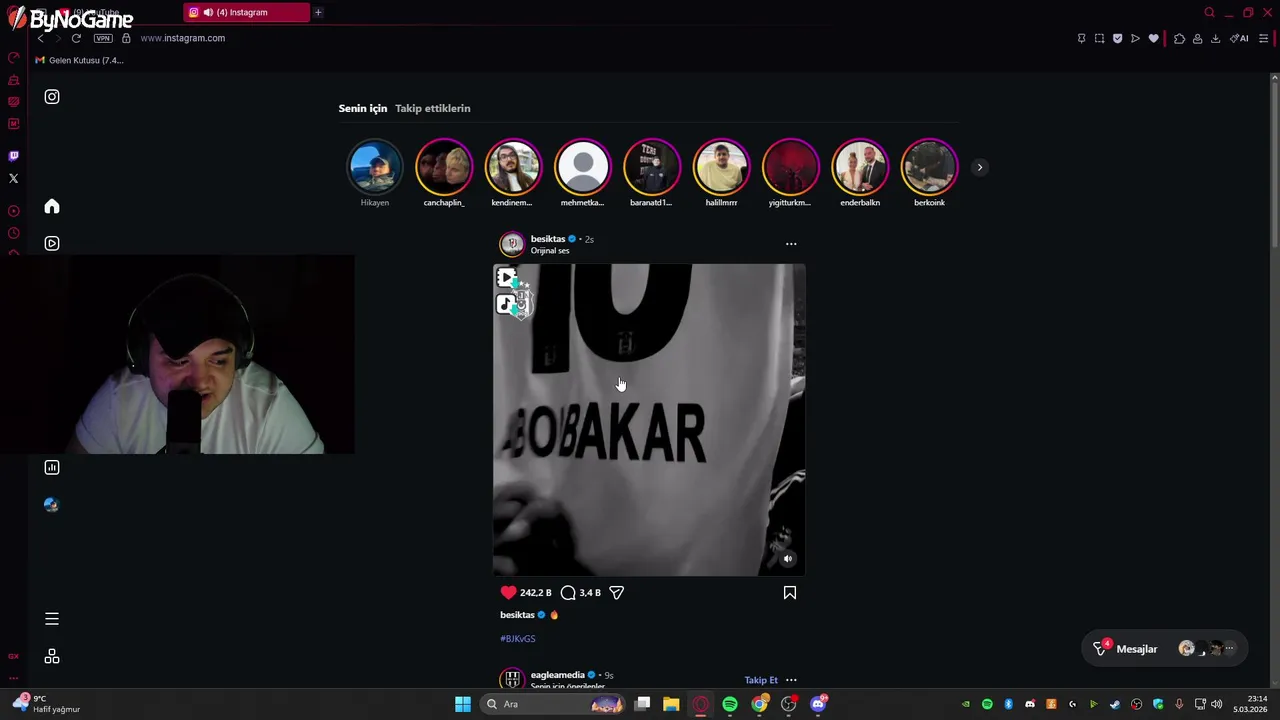Open Instagram dashboard chart icon
Image resolution: width=1280 pixels, height=720 pixels.
pyautogui.click(x=52, y=467)
